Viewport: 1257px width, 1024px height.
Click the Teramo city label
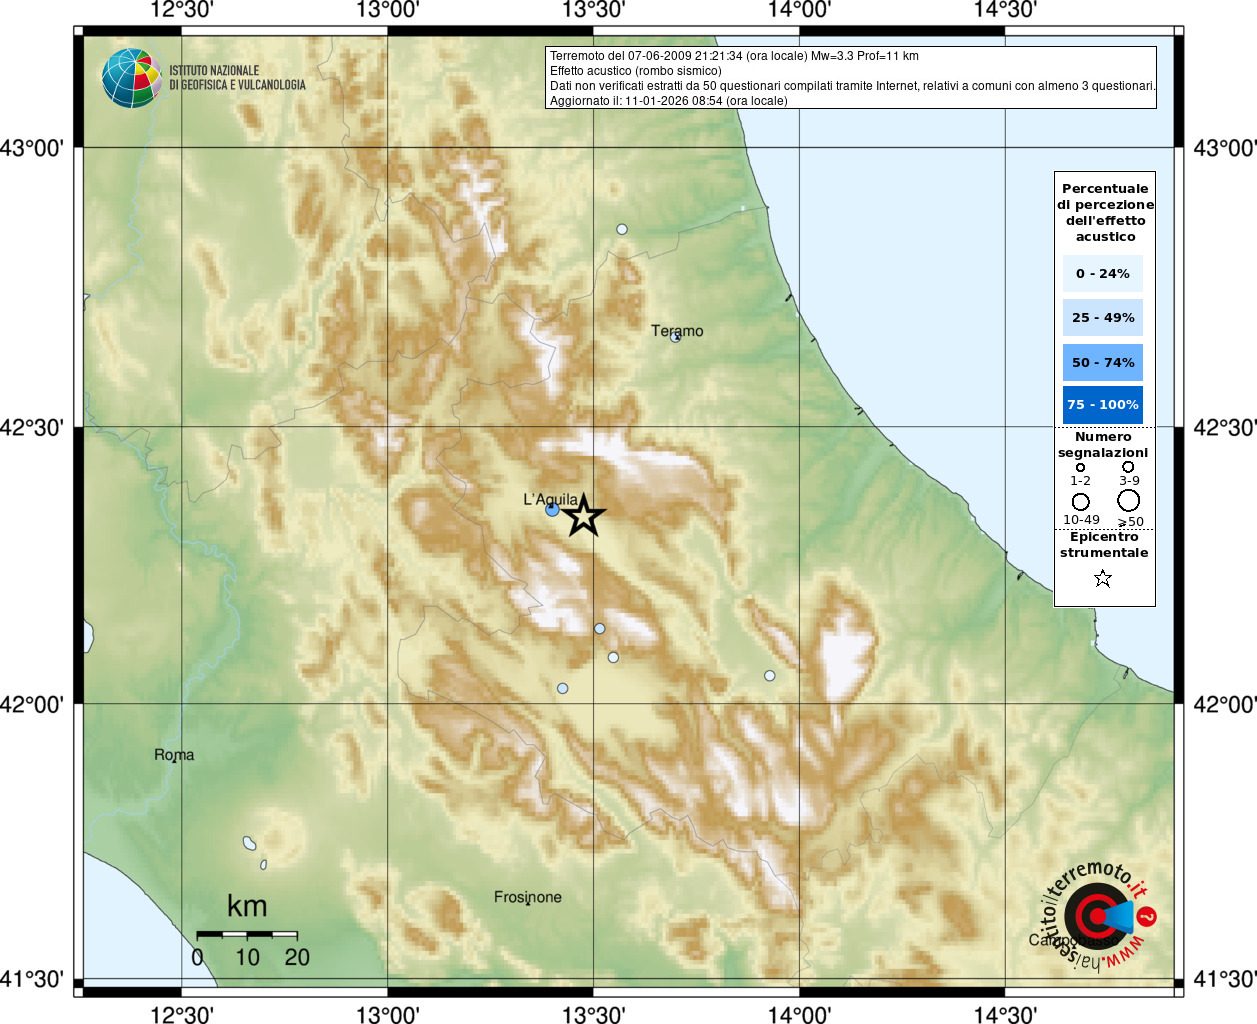point(677,331)
